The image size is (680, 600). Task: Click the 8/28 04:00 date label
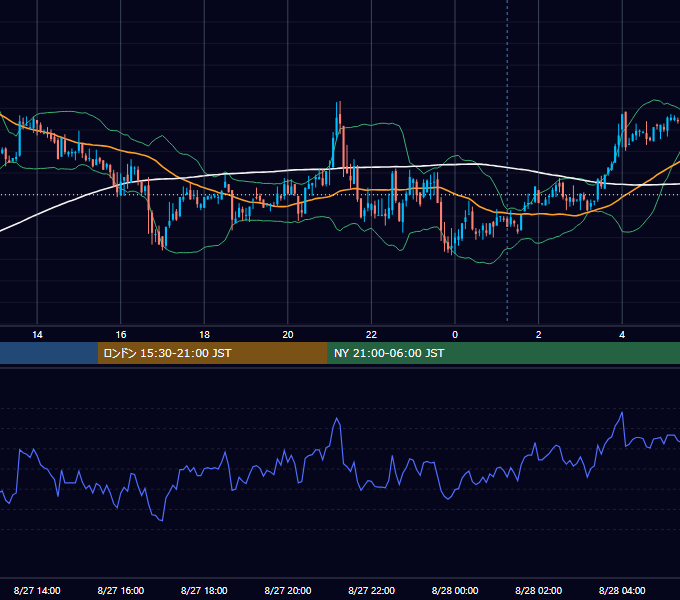622,590
